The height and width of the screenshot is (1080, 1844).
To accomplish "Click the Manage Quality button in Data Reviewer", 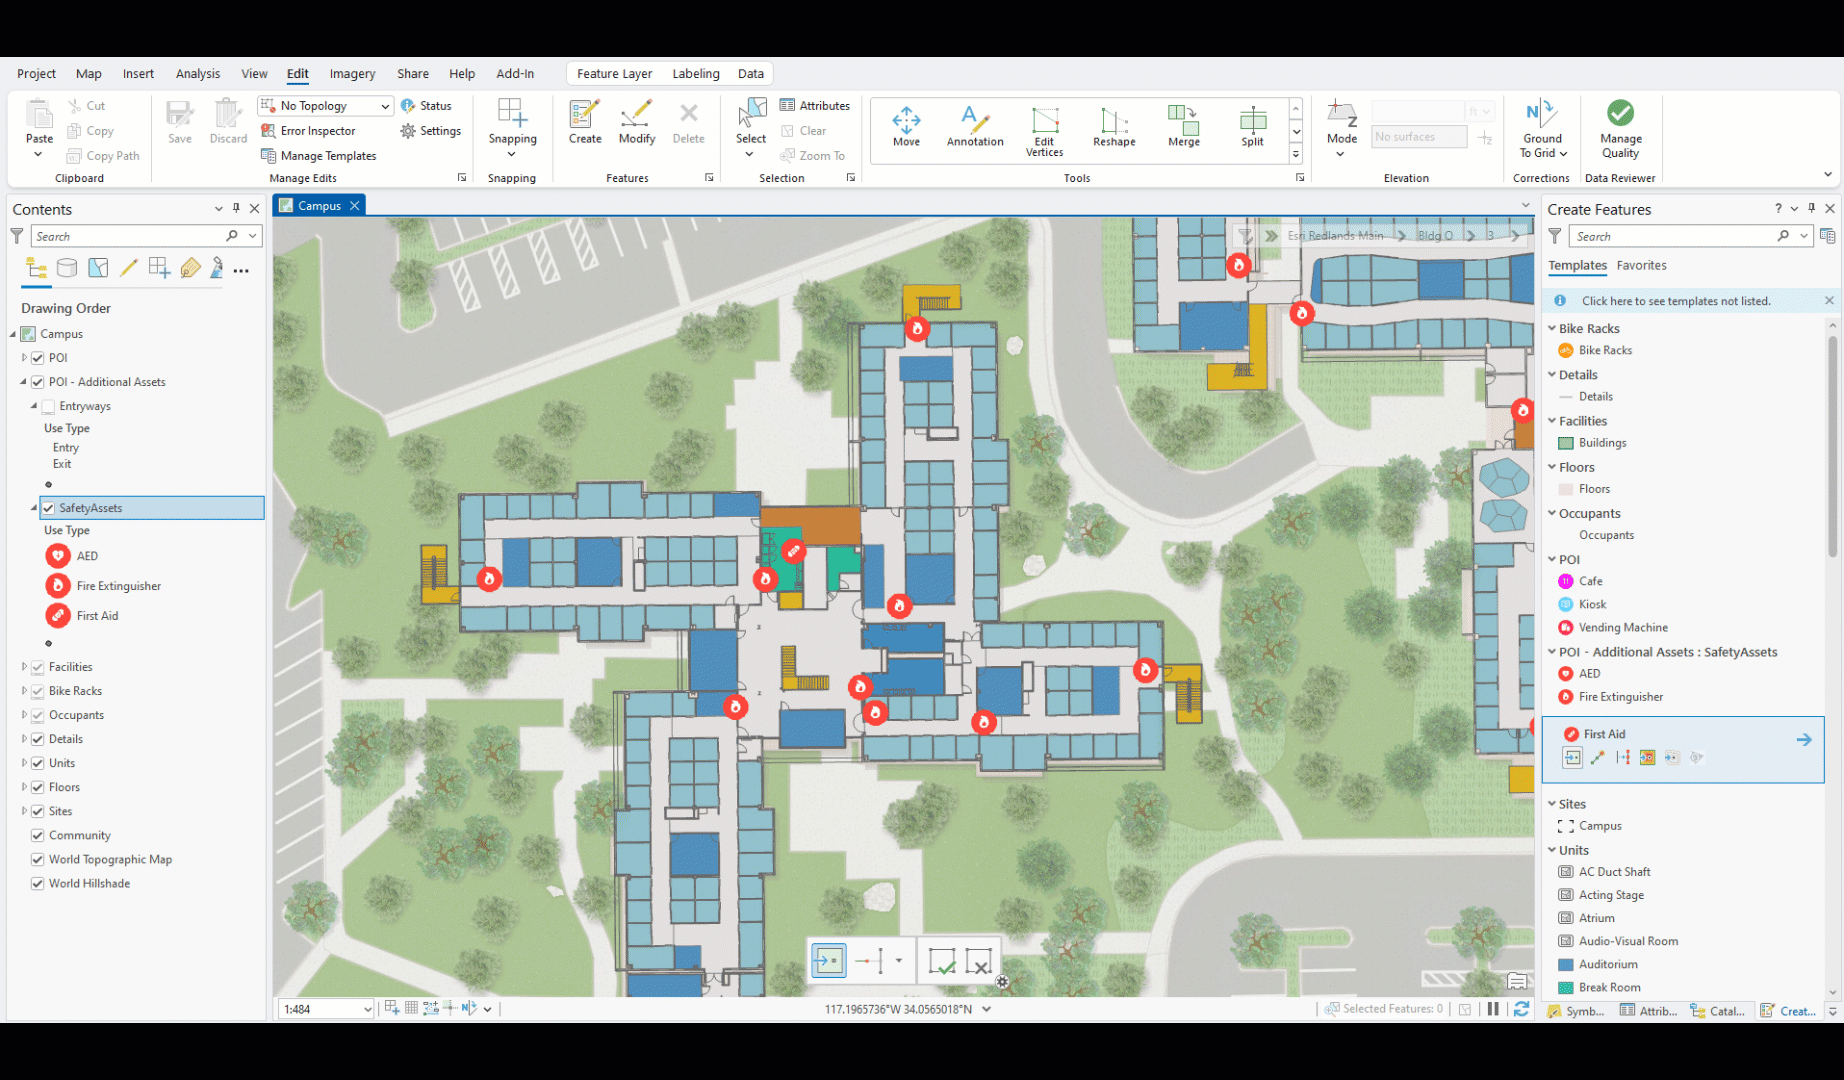I will 1620,127.
